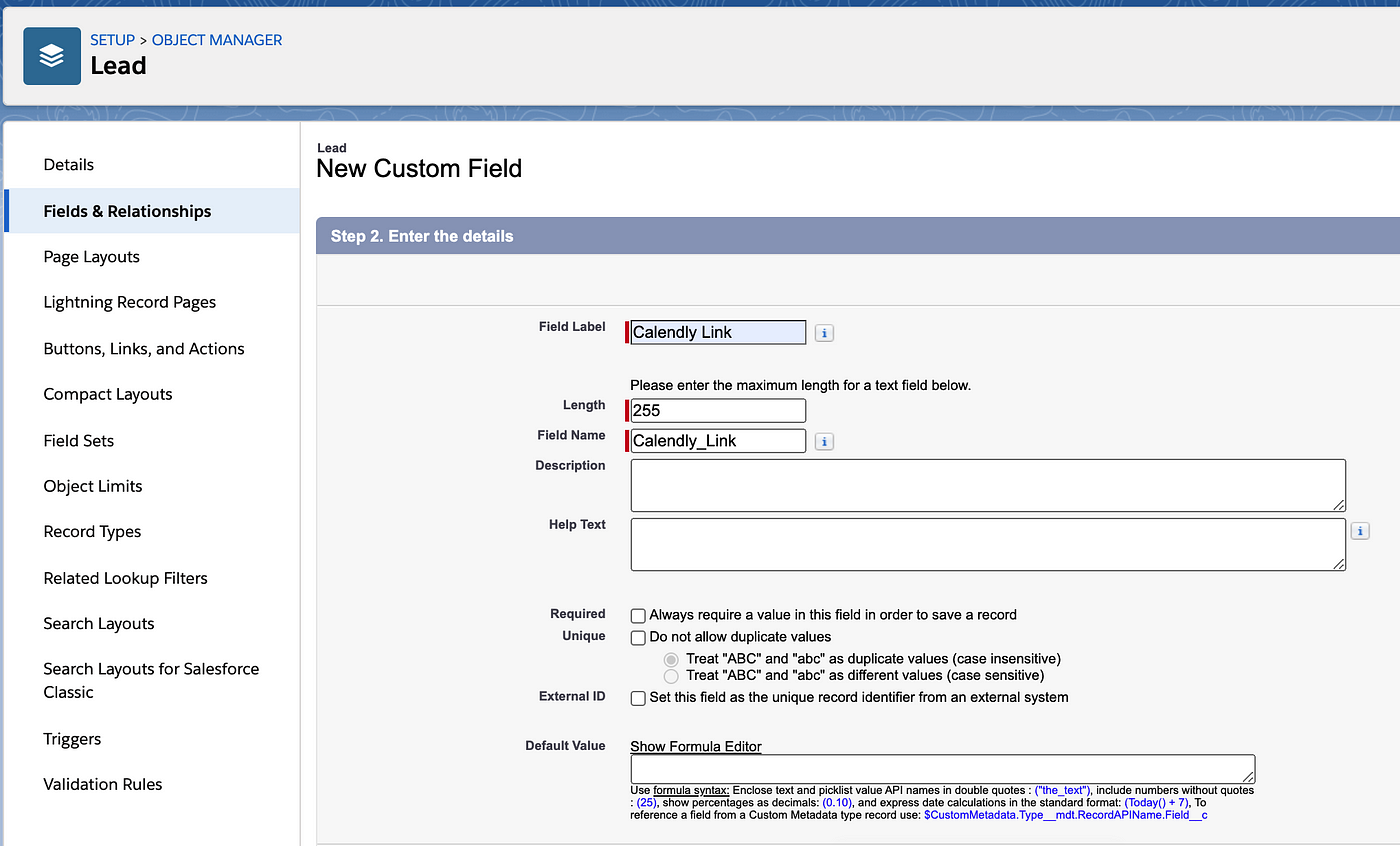Image resolution: width=1400 pixels, height=846 pixels.
Task: Click the Object Manager layers icon
Action: click(x=52, y=56)
